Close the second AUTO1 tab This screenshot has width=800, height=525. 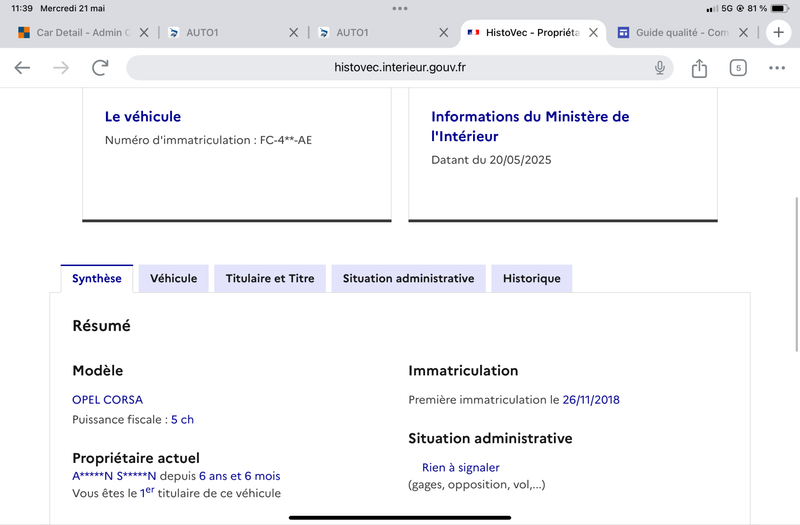[443, 33]
